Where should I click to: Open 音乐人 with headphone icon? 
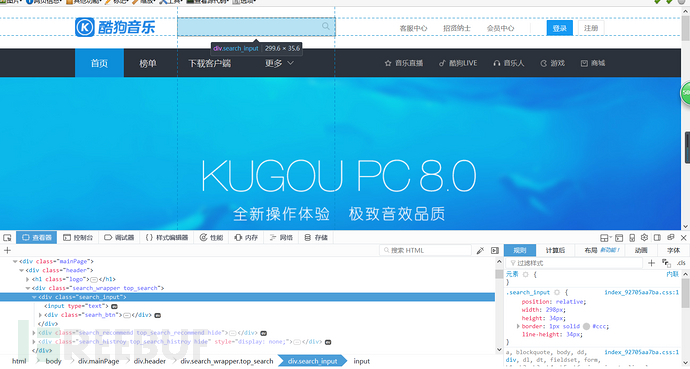[509, 63]
